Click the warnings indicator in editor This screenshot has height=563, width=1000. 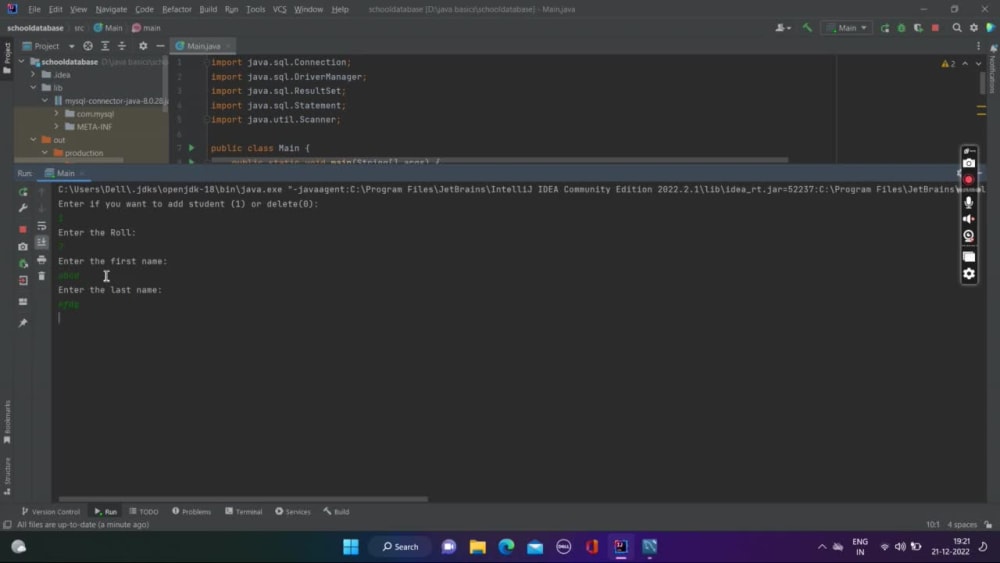pyautogui.click(x=948, y=64)
